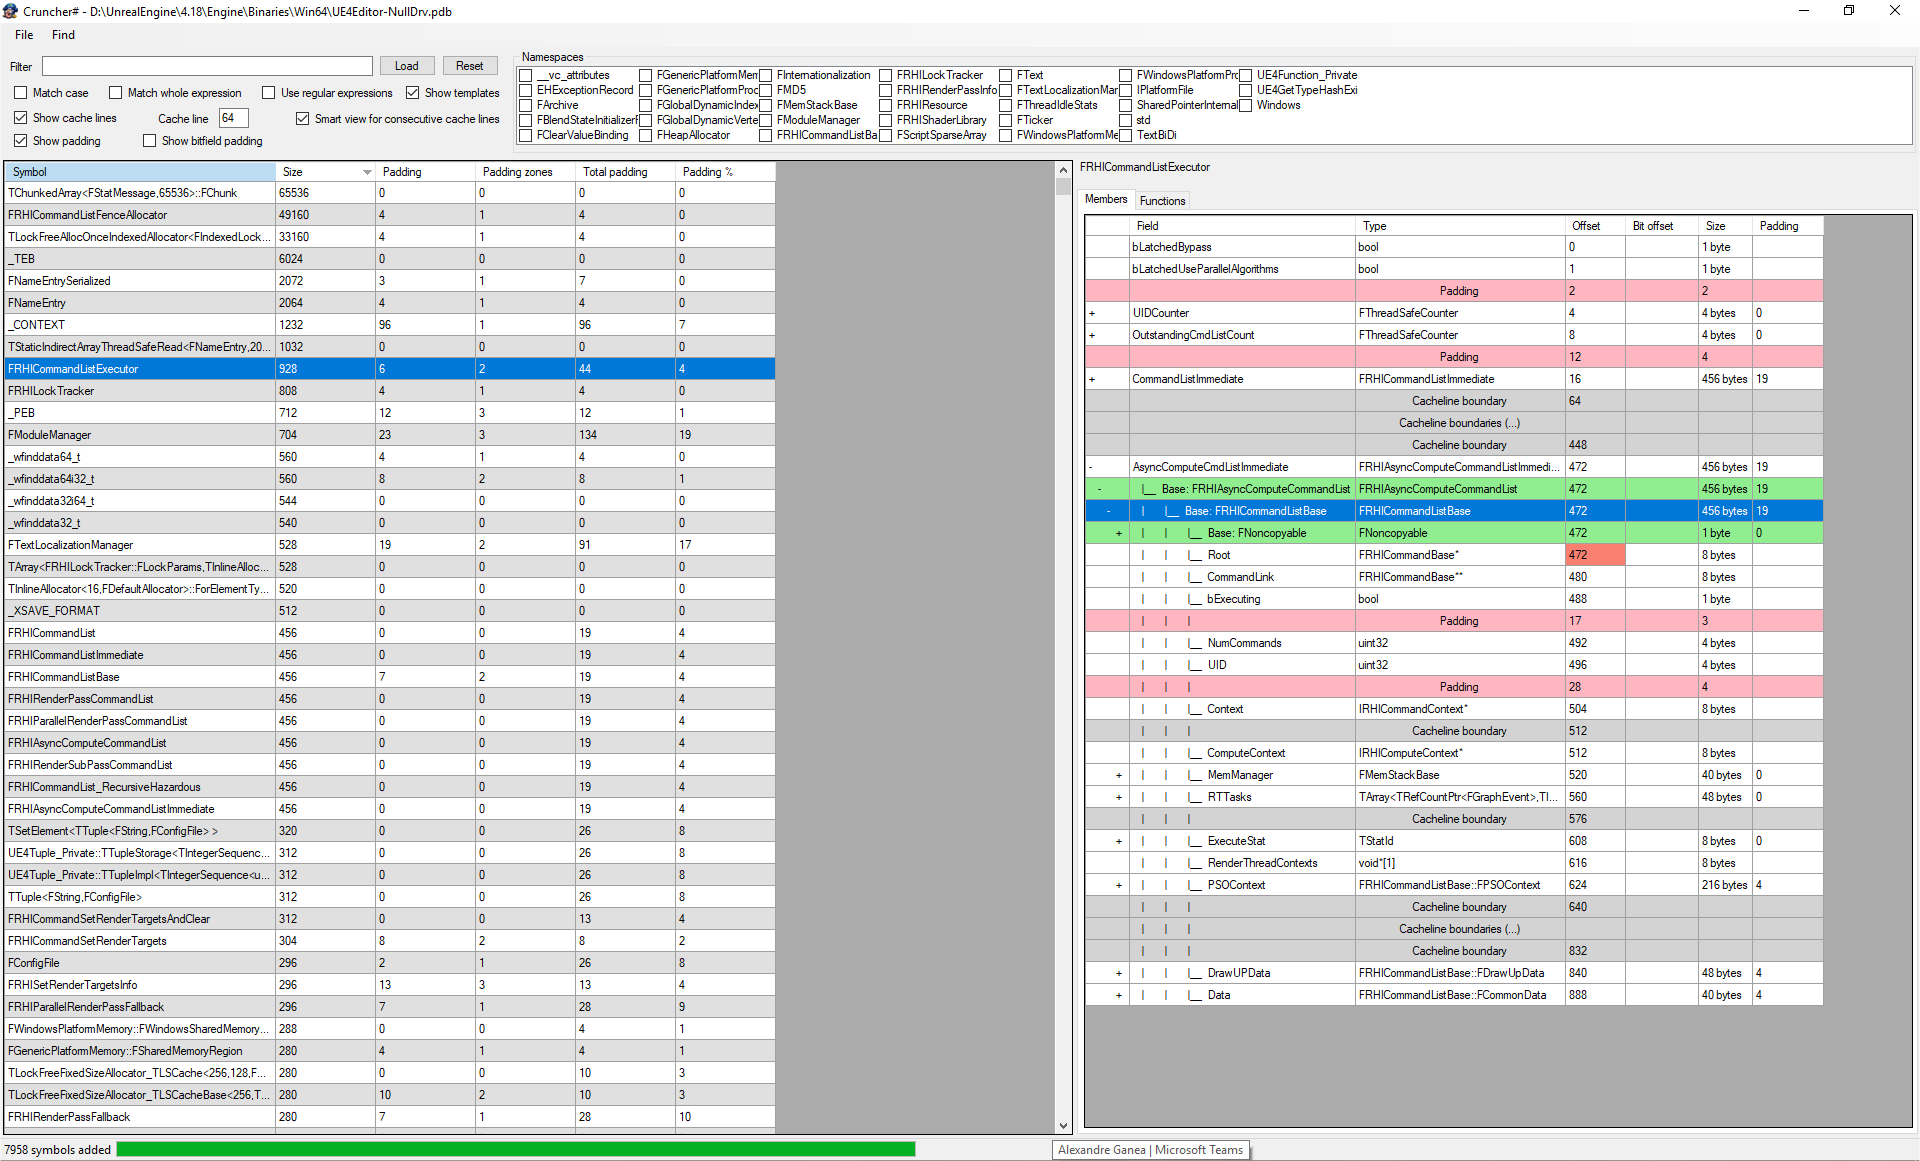Select the NumCommands member row
This screenshot has height=1161, width=1920.
(1454, 643)
